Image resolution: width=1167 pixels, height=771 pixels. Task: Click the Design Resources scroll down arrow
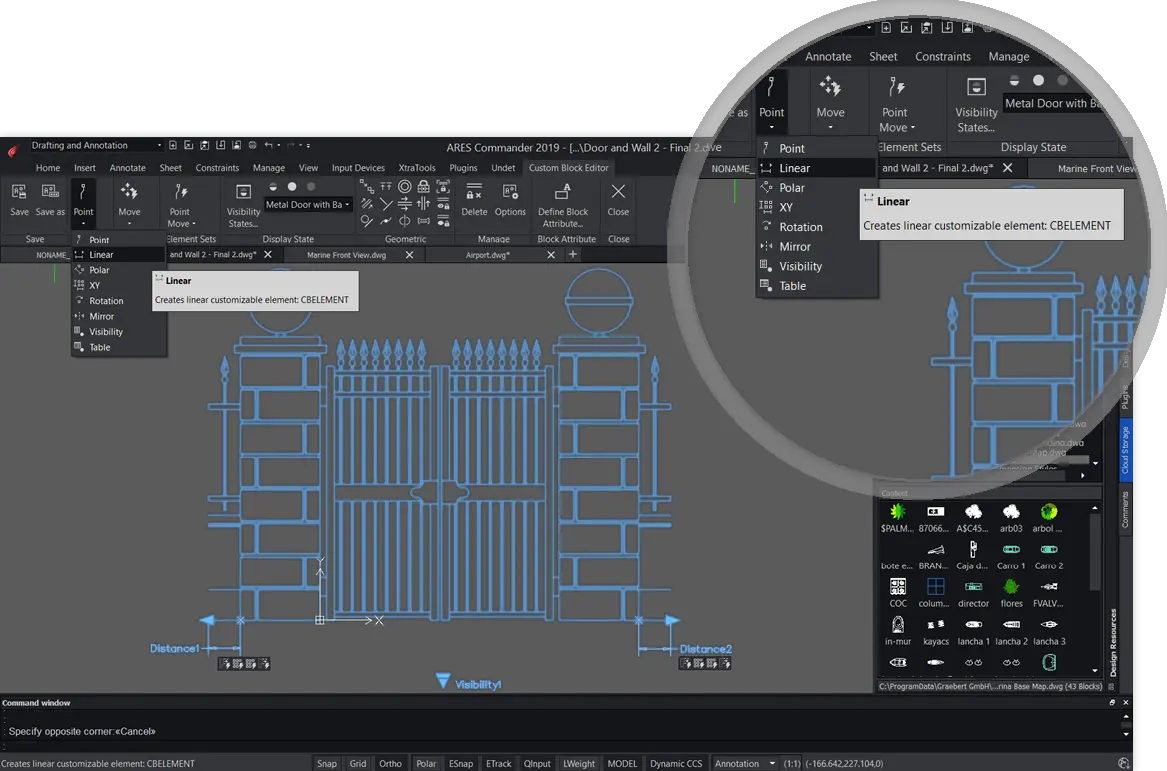point(1095,671)
